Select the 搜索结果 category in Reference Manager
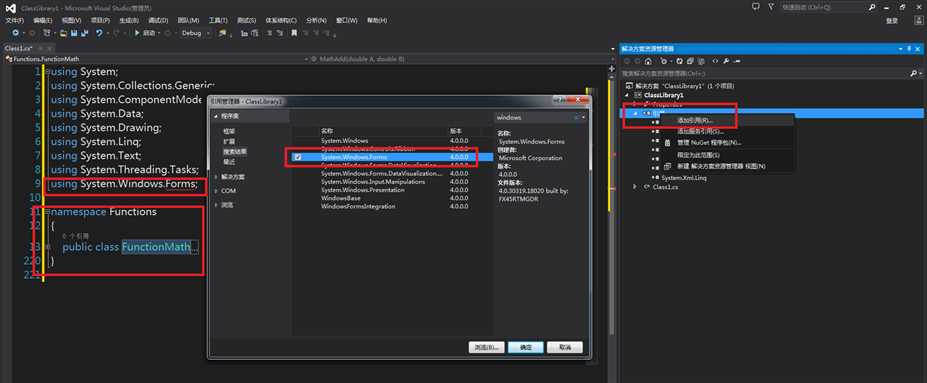 pos(235,151)
